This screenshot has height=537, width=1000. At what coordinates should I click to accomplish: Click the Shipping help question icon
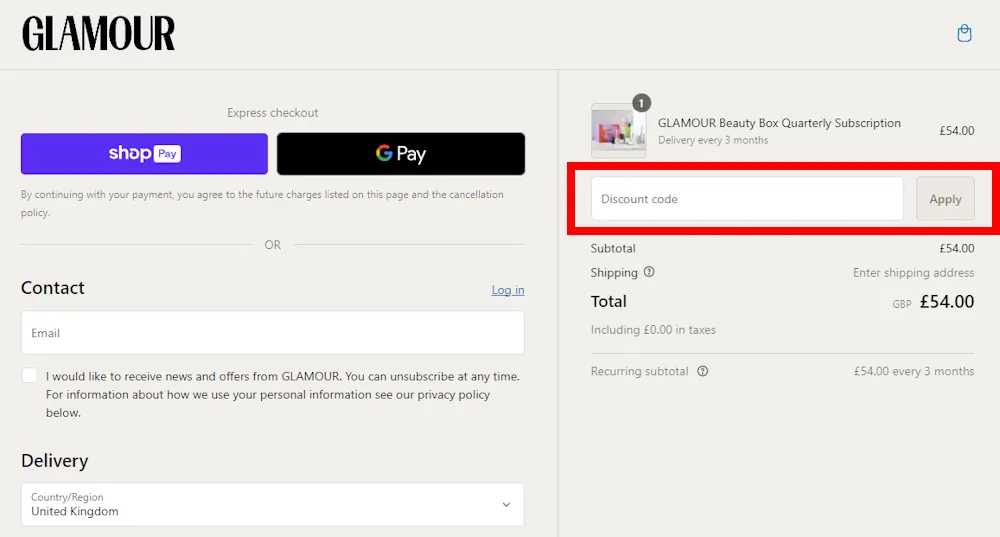(649, 272)
